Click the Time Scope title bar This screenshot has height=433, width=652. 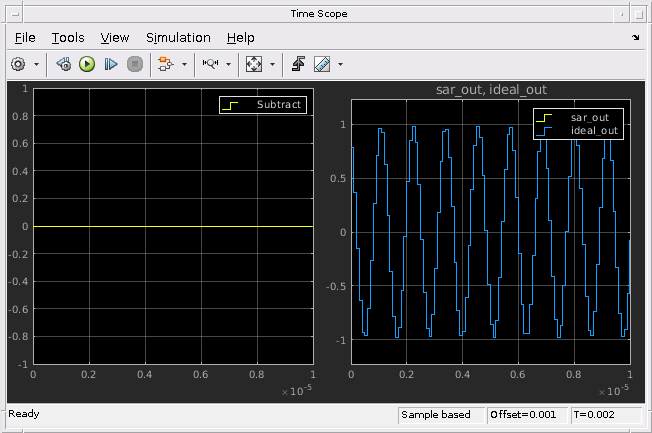(x=319, y=14)
